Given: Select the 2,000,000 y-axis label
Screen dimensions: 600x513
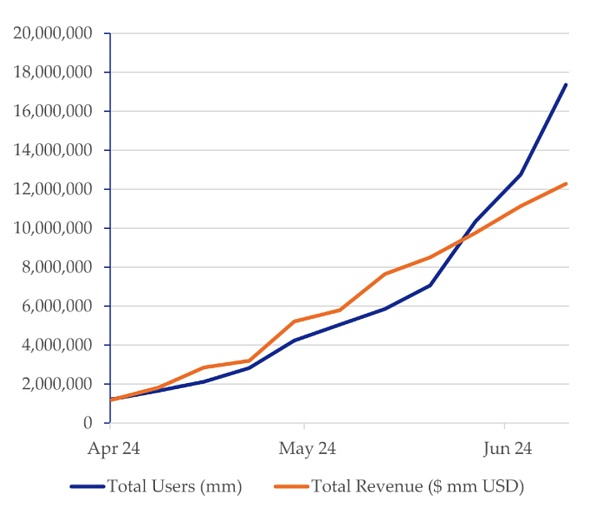Looking at the screenshot, I should [x=57, y=384].
